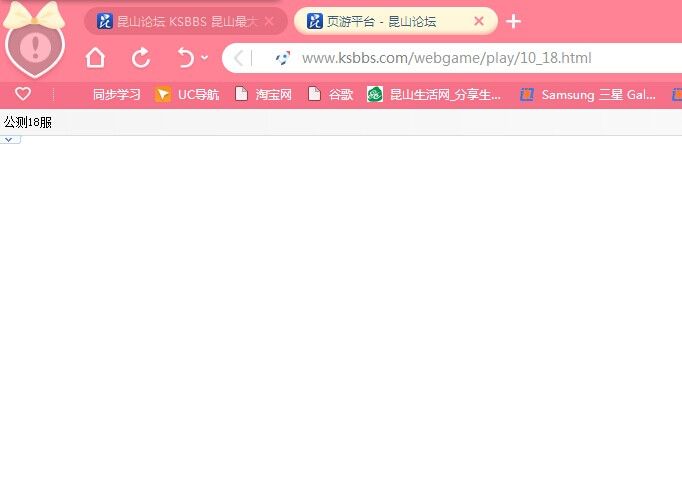Image resolution: width=682 pixels, height=482 pixels.
Task: Click the heart favorites icon in bookmarks bar
Action: 23,94
